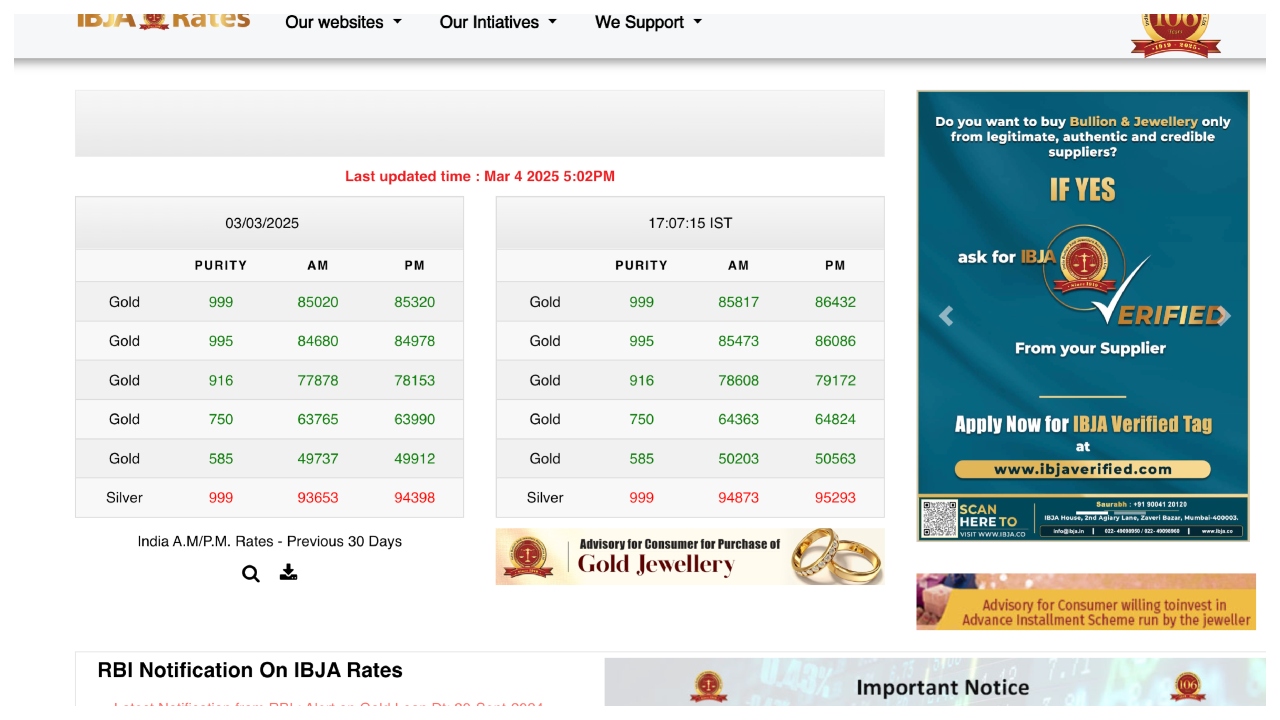Click the 03/03/2025 date table header
Viewport: 1280px width, 720px height.
click(x=262, y=223)
